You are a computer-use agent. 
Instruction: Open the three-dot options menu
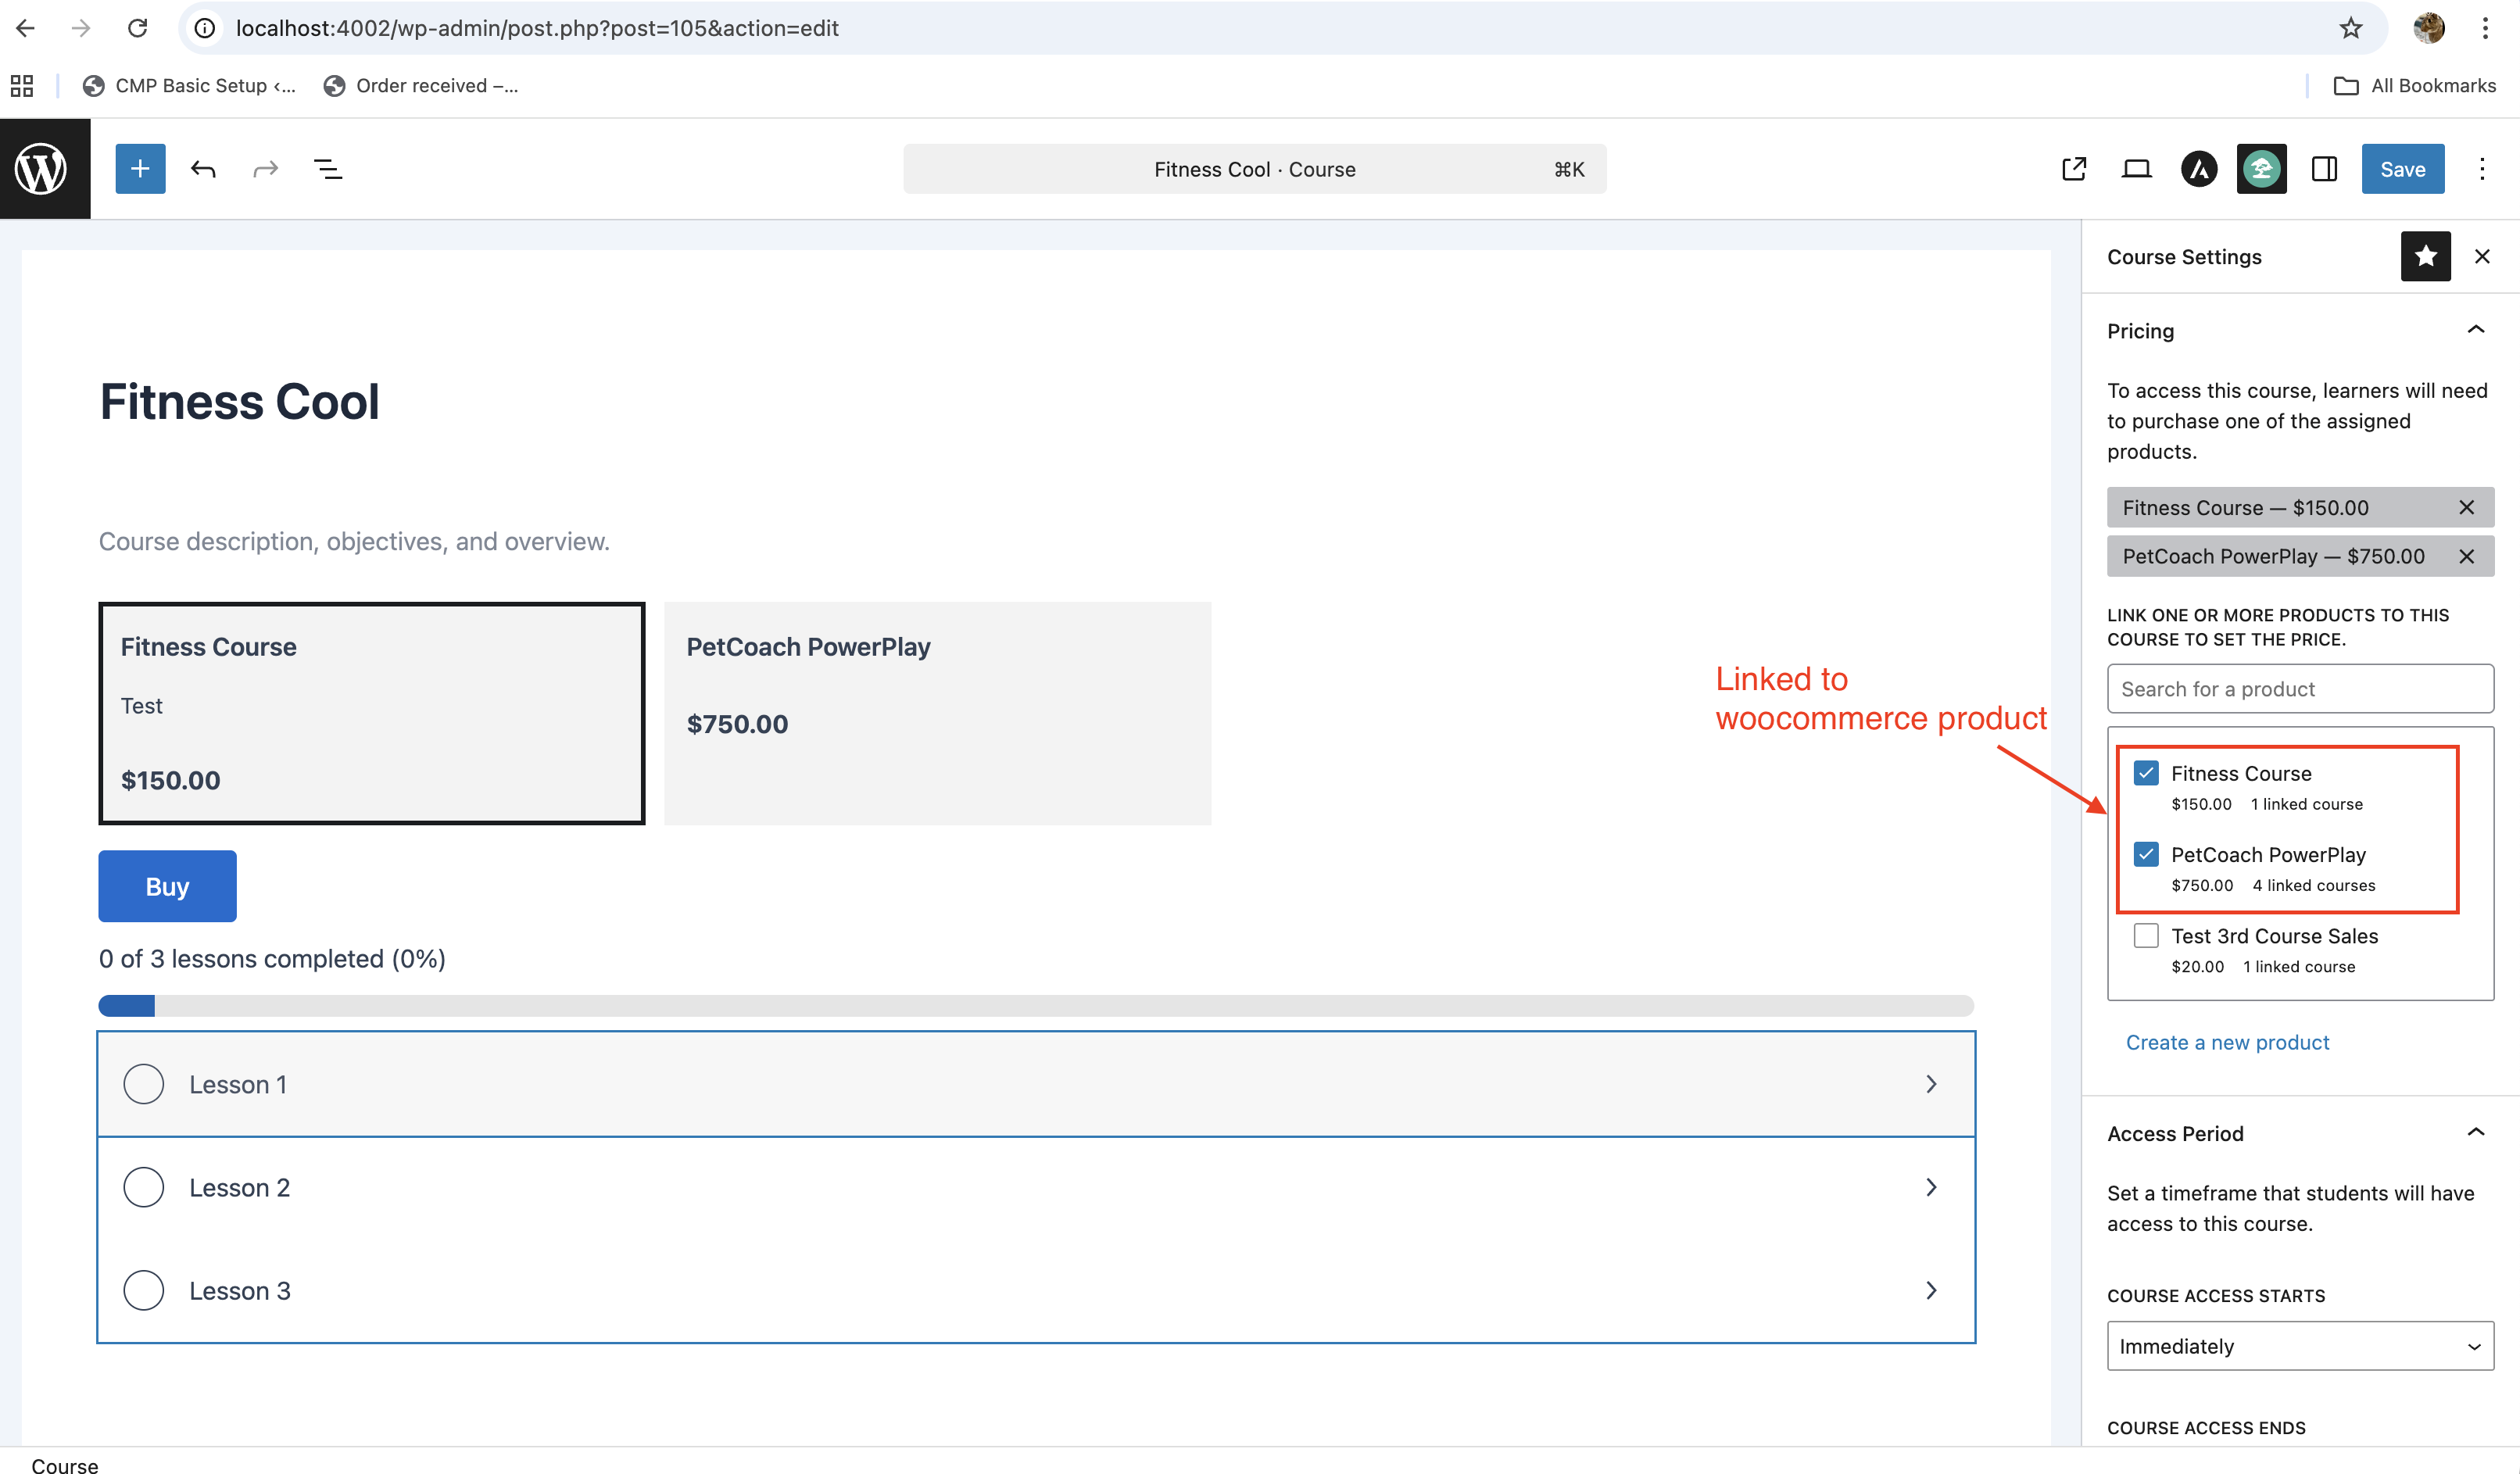click(x=2483, y=168)
